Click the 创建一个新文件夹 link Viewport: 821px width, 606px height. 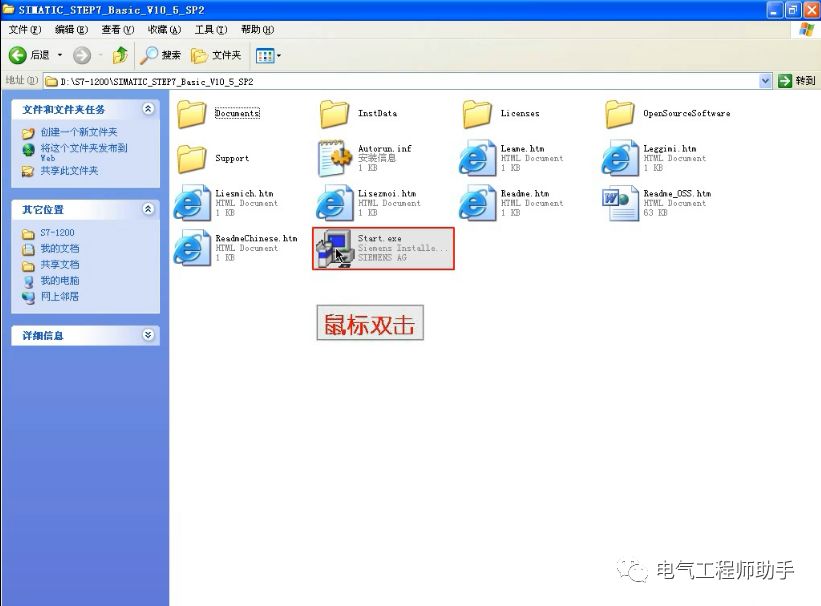[x=79, y=132]
